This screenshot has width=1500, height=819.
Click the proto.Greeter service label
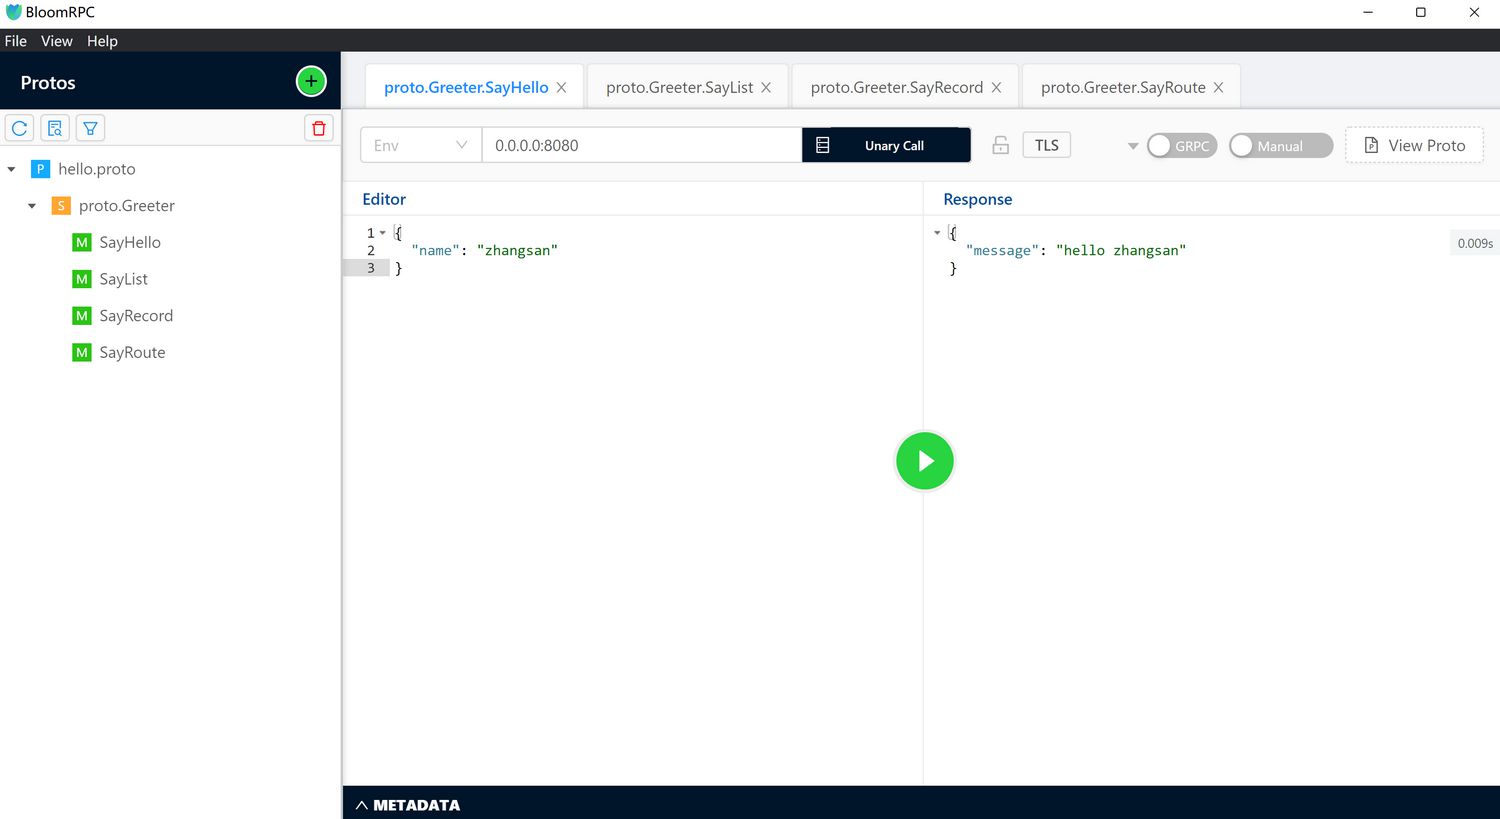click(x=127, y=206)
